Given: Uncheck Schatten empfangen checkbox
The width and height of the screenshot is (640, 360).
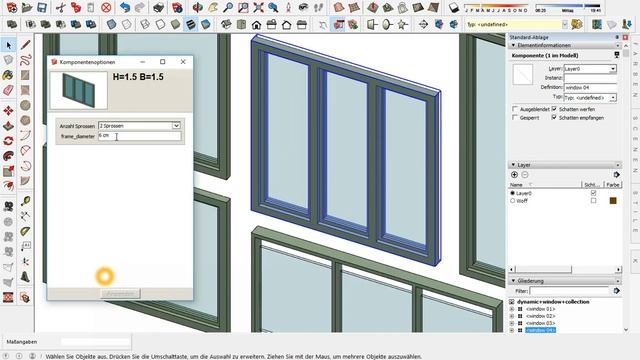Looking at the screenshot, I should [554, 117].
